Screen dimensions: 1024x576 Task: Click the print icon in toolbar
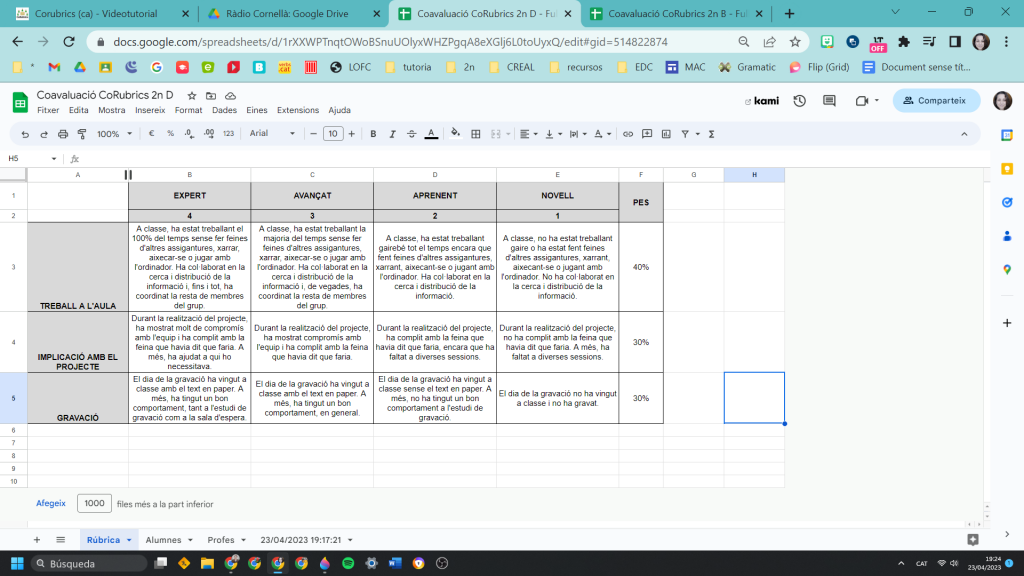(62, 133)
